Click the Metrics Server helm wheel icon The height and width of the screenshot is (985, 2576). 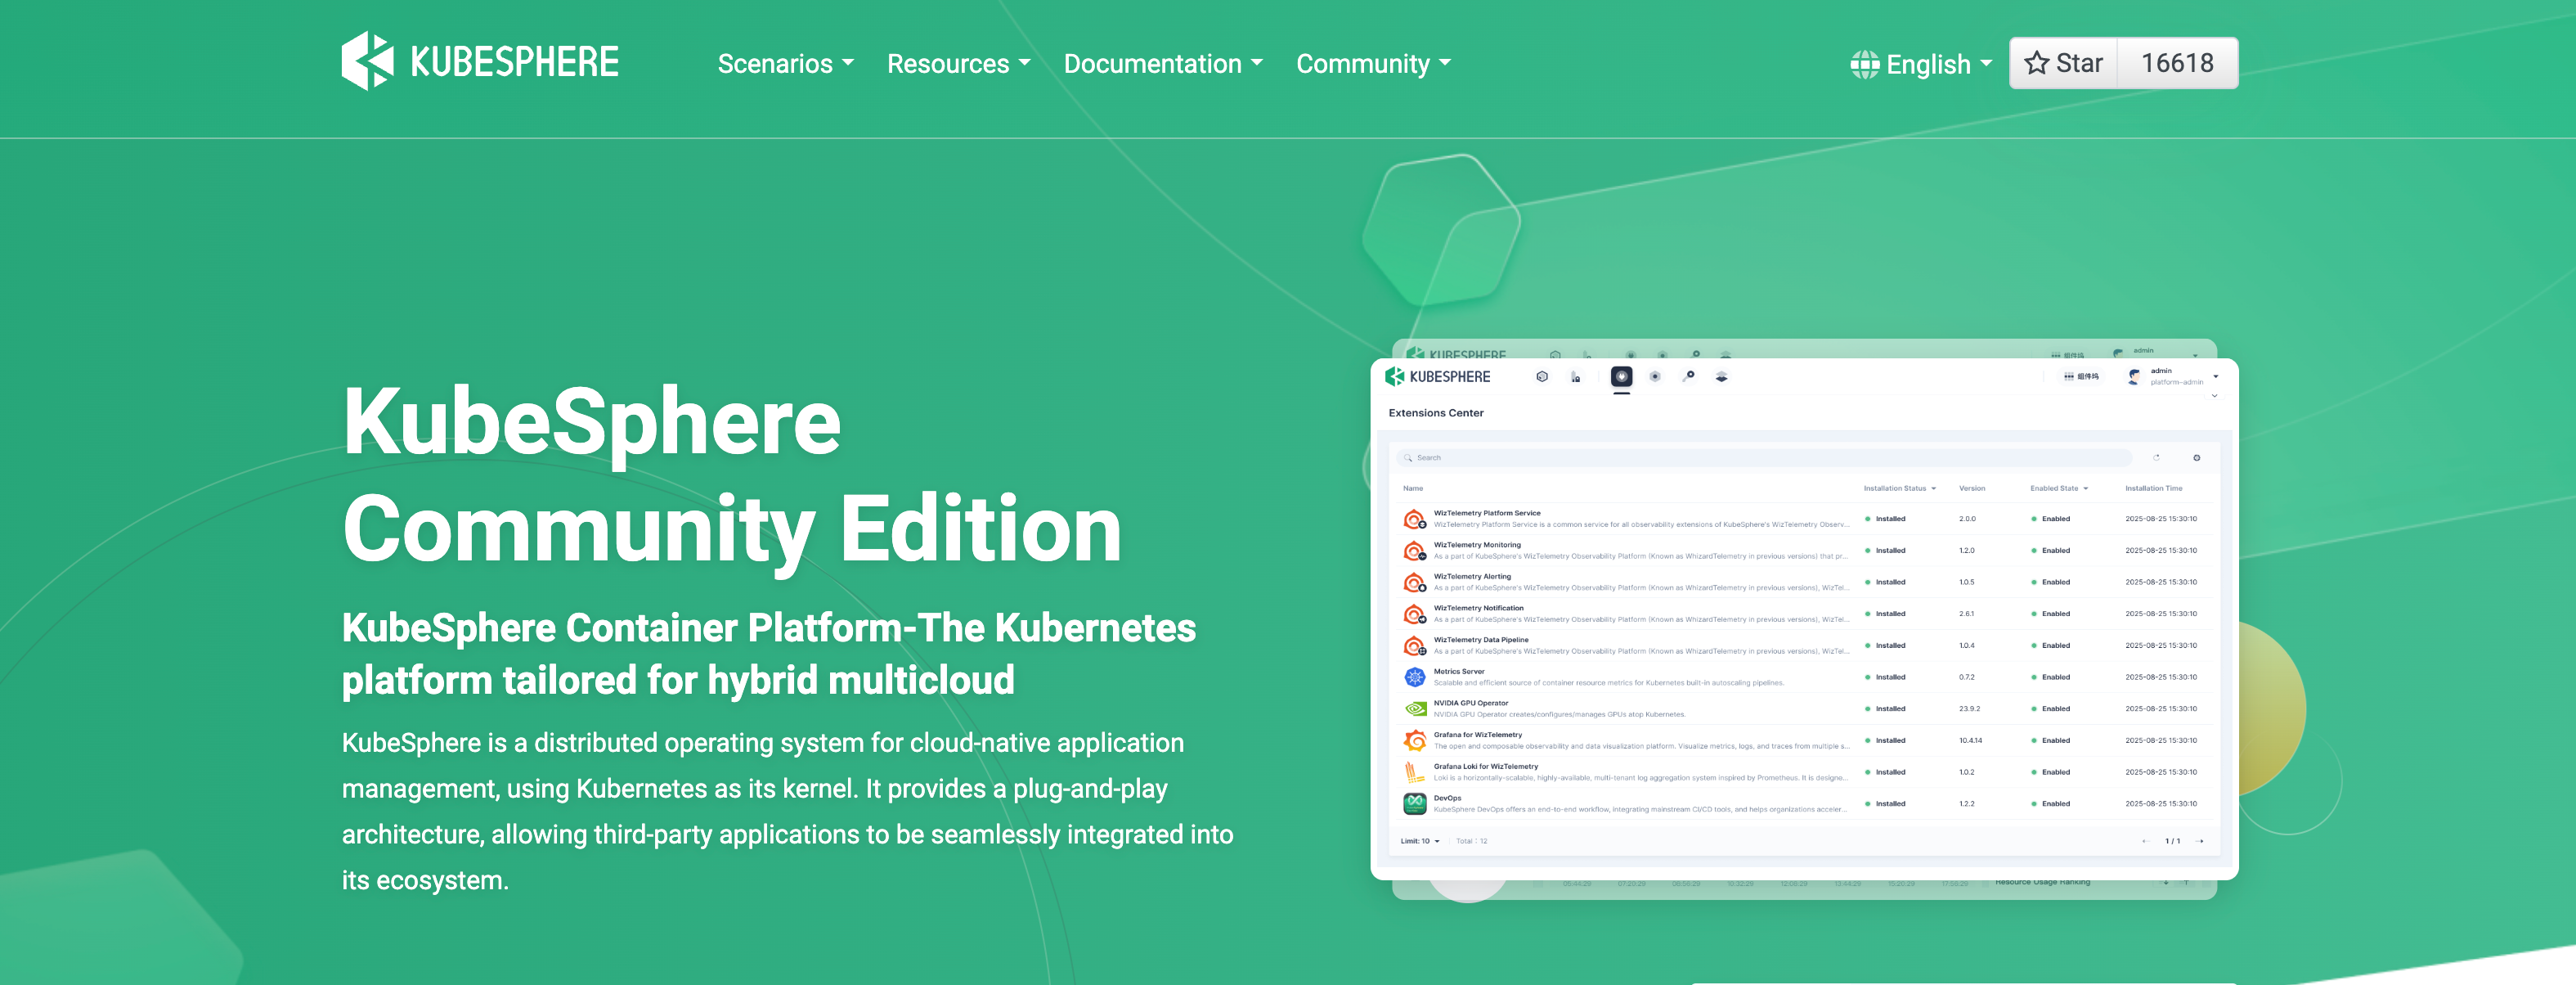coord(1414,677)
